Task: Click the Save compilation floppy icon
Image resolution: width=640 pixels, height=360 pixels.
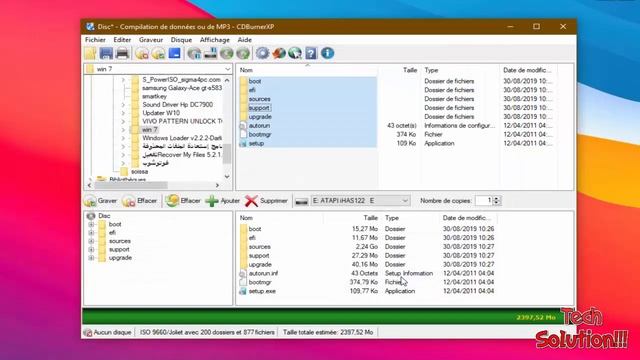Action: (106, 53)
